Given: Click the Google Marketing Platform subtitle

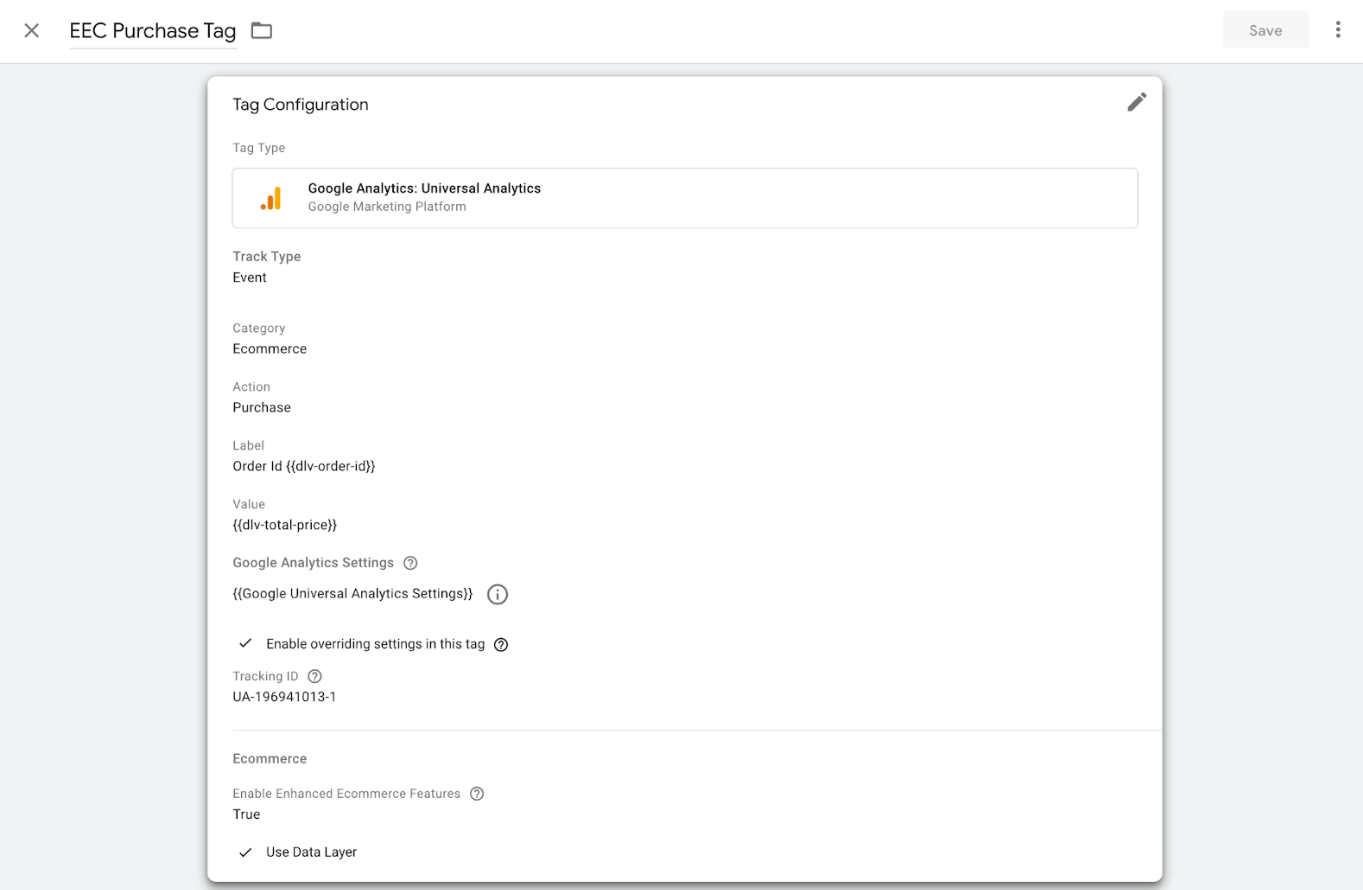Looking at the screenshot, I should tap(387, 207).
